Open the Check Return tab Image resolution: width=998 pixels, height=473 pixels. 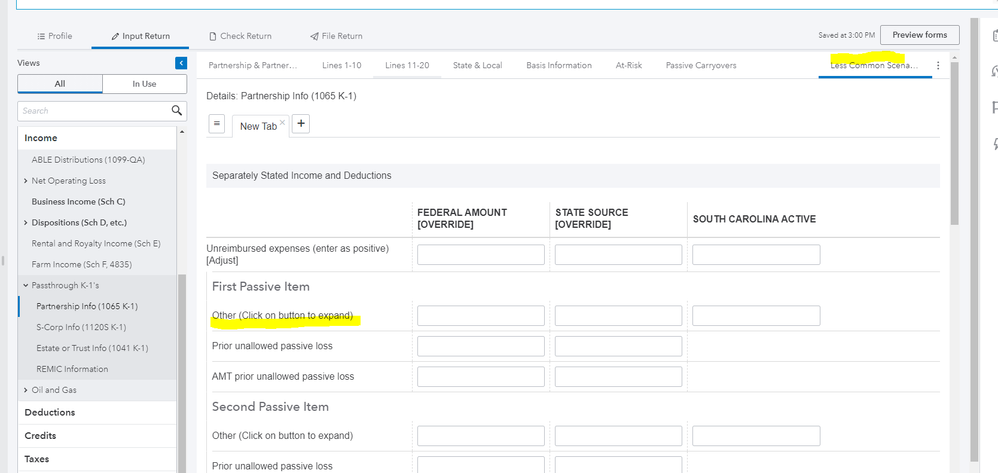point(240,36)
